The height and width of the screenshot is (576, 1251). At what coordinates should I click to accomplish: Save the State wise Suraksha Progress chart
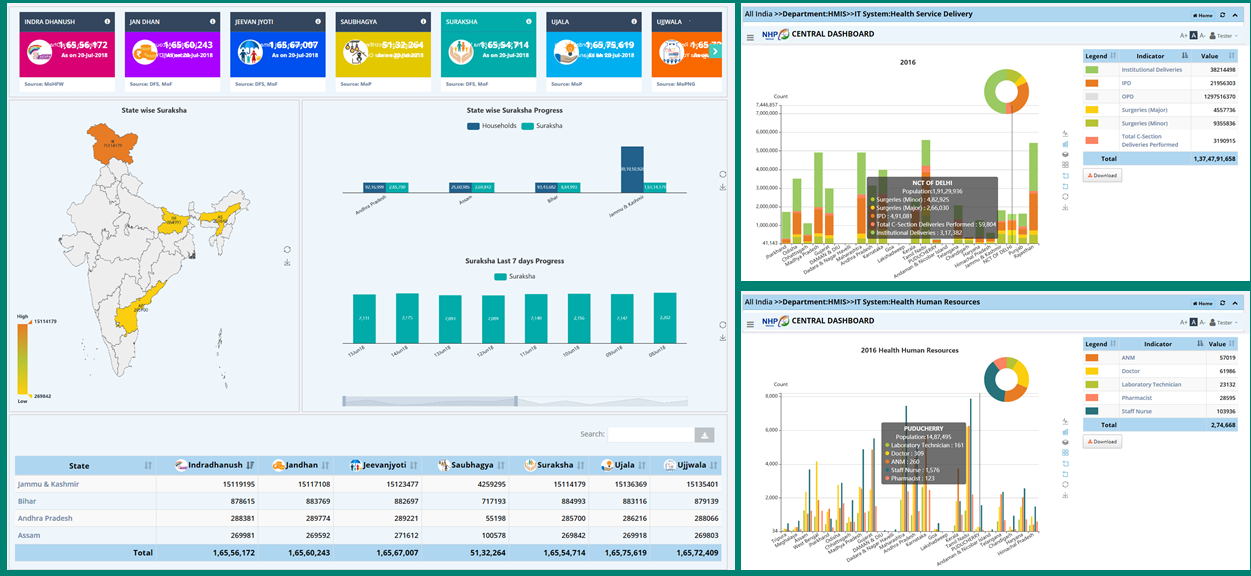[x=722, y=187]
